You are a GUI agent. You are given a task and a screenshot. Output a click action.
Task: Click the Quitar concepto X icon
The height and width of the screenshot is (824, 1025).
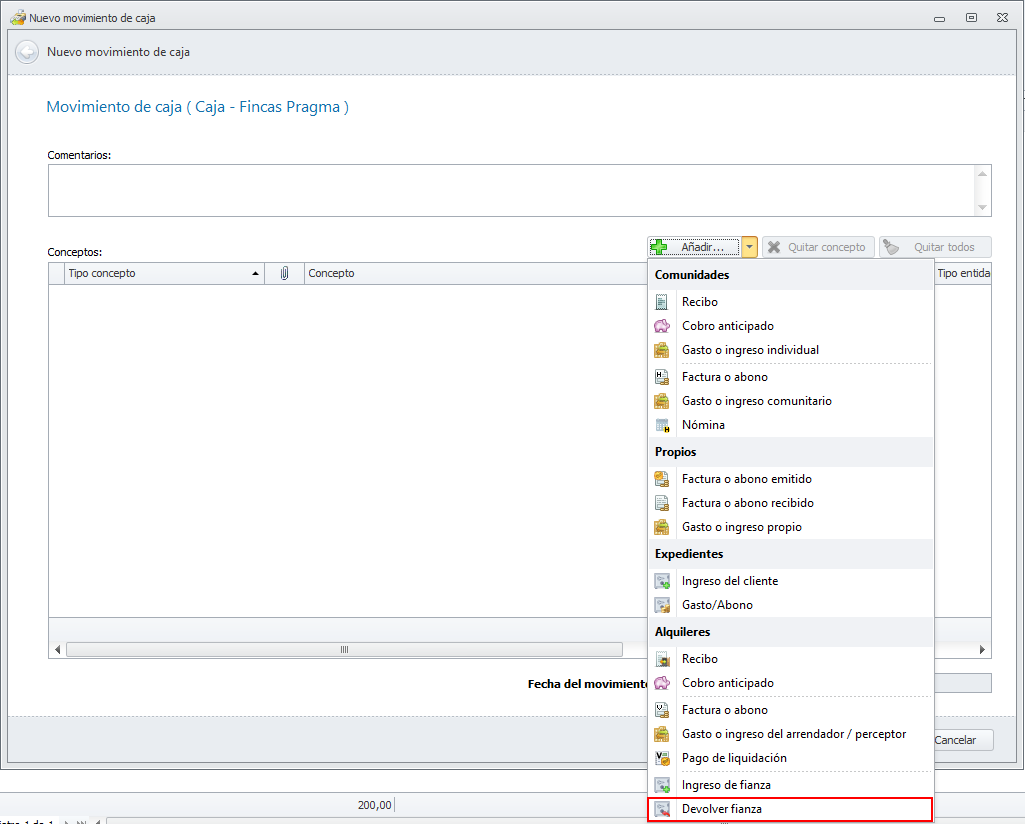(774, 247)
